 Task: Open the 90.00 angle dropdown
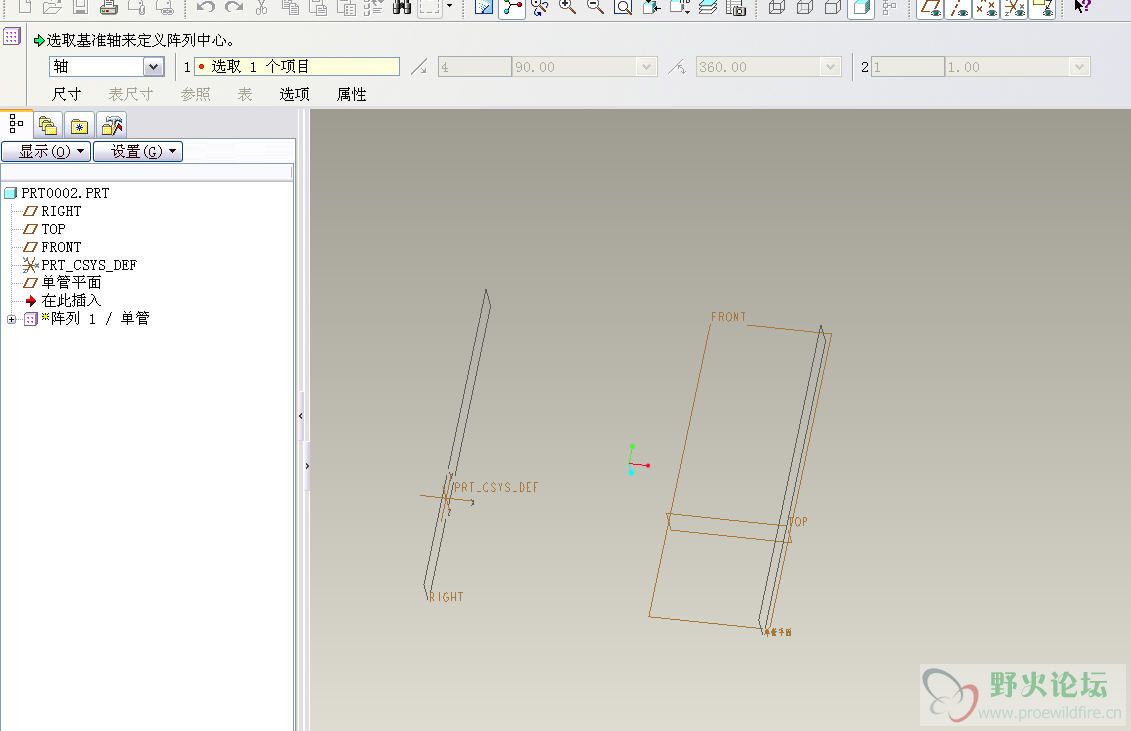(x=647, y=67)
